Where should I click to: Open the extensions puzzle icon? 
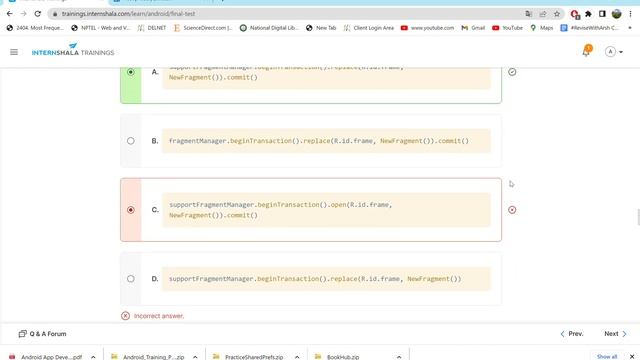[x=588, y=14]
